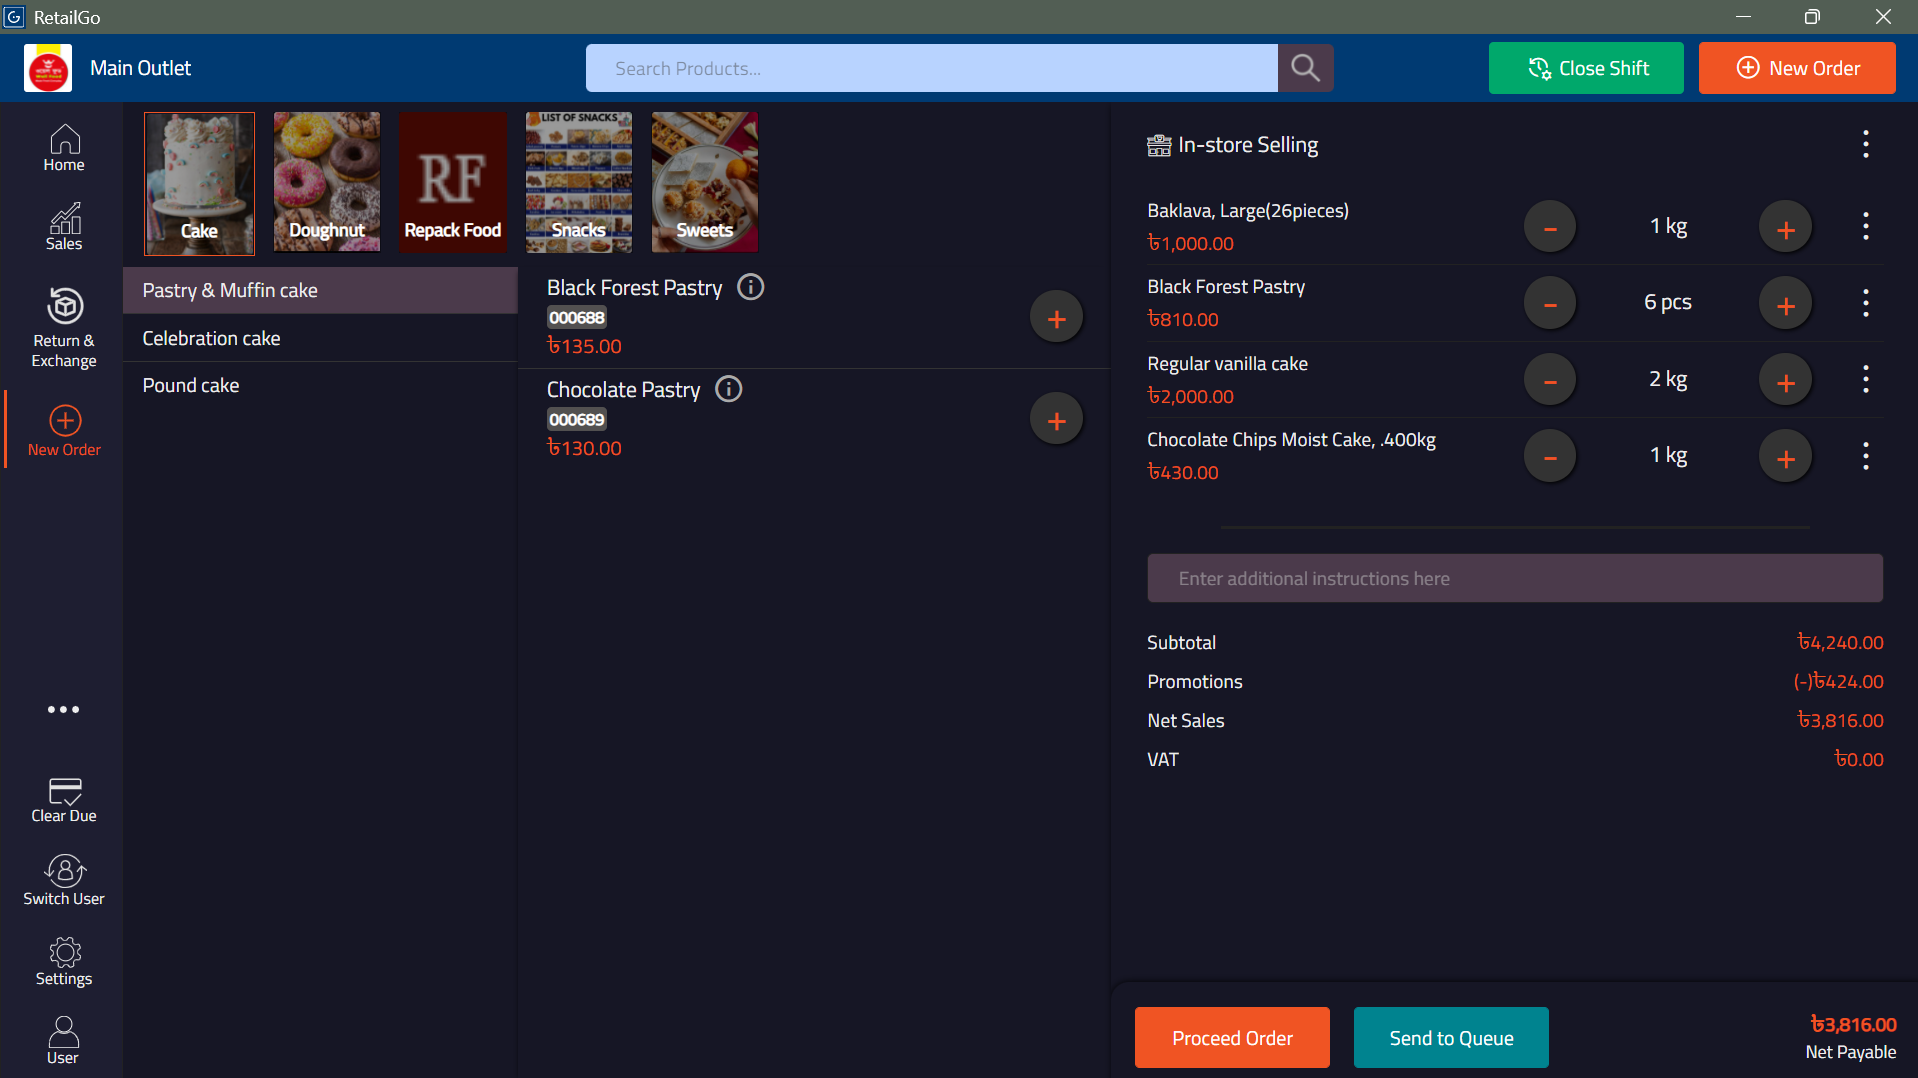Select the Doughnut category
1918x1078 pixels.
(x=327, y=182)
